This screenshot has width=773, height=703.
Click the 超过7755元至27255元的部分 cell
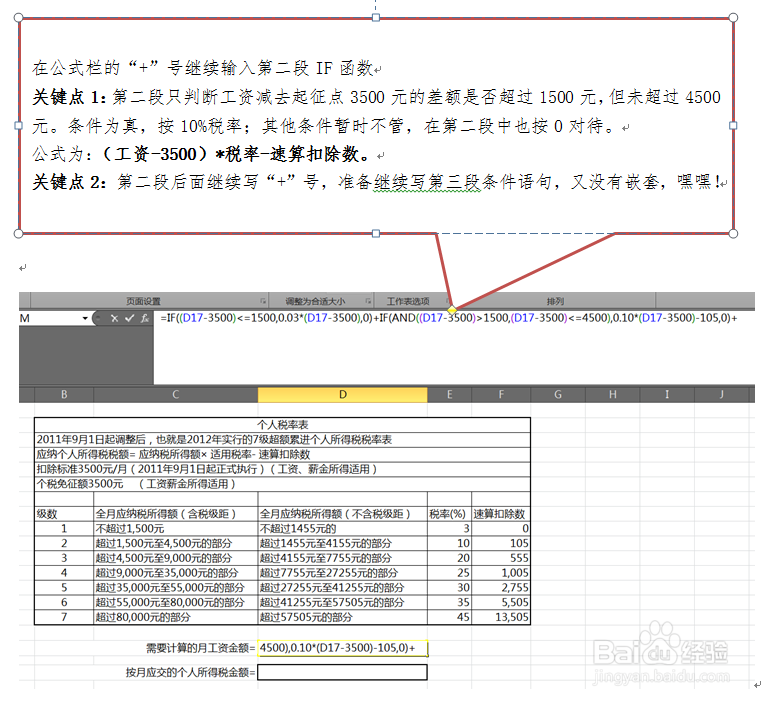click(343, 573)
